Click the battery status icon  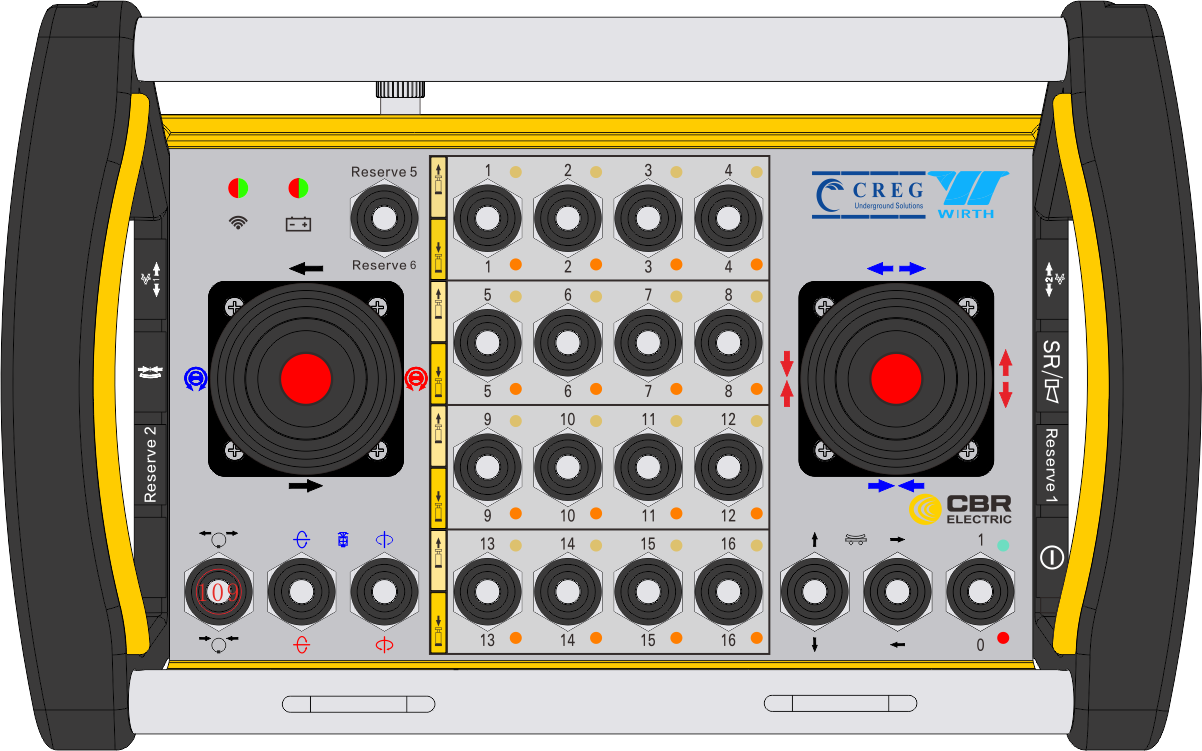click(298, 223)
